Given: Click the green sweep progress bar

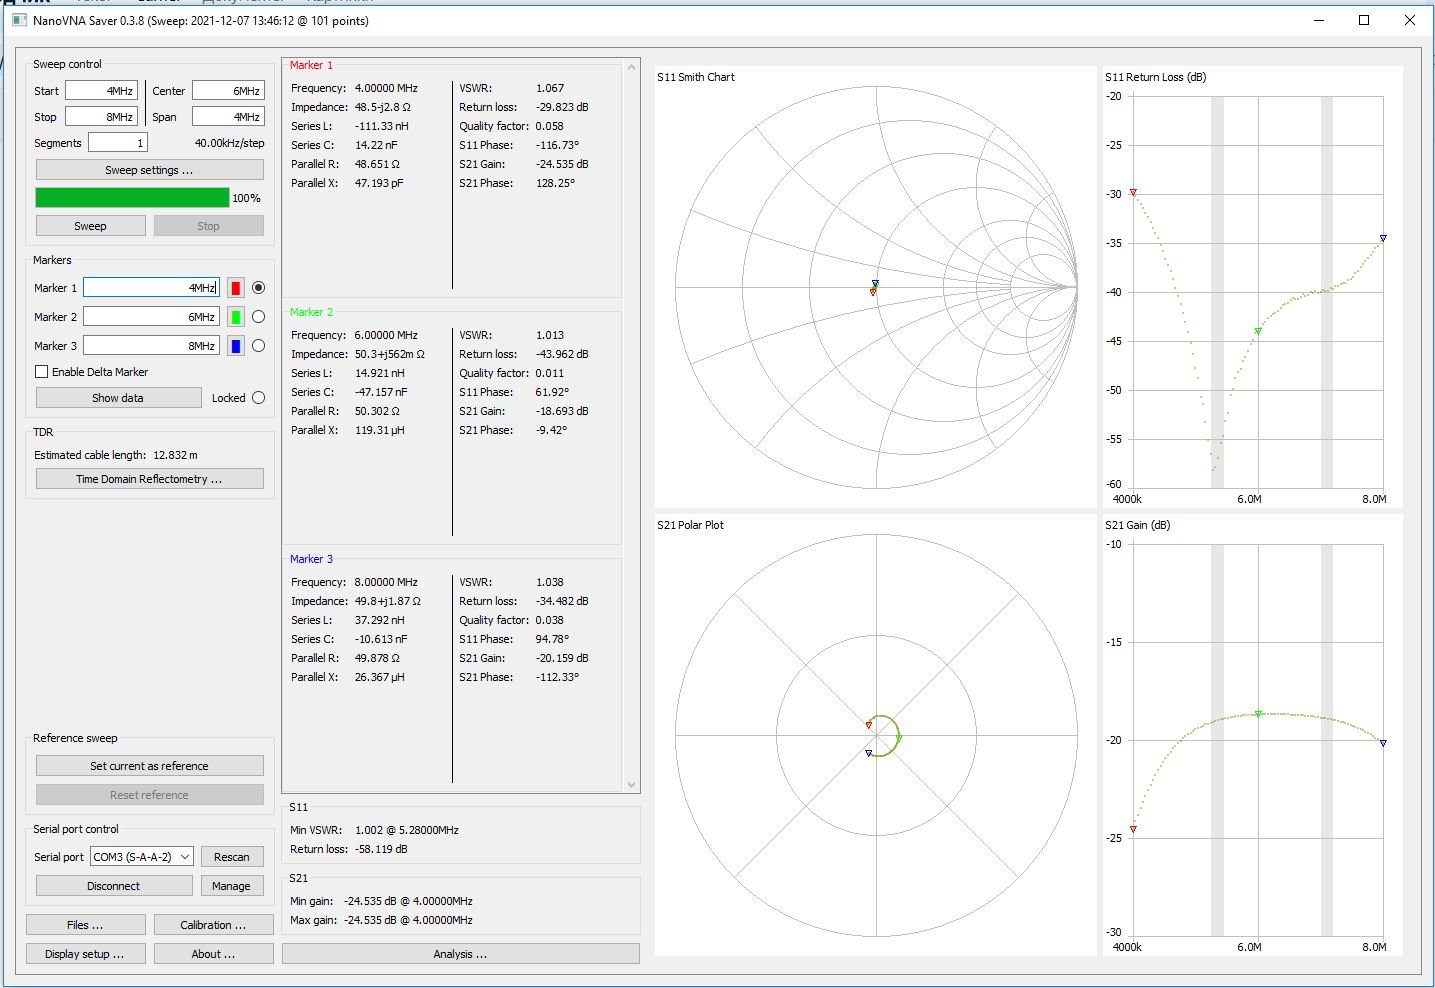Looking at the screenshot, I should click(132, 198).
